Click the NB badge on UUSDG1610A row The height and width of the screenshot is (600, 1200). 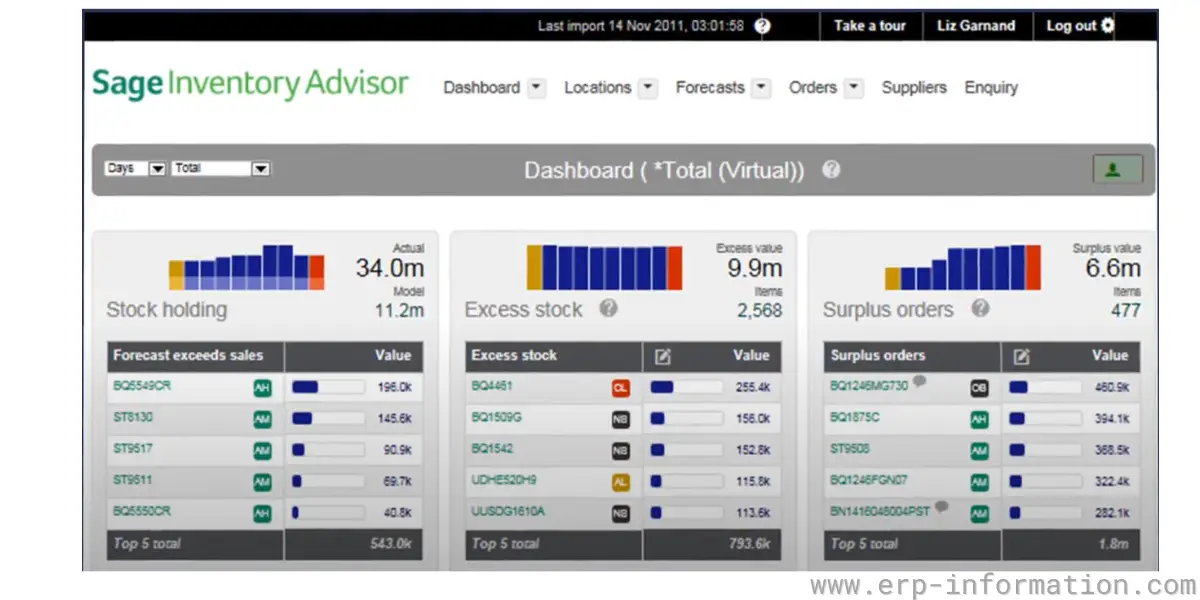coord(621,514)
